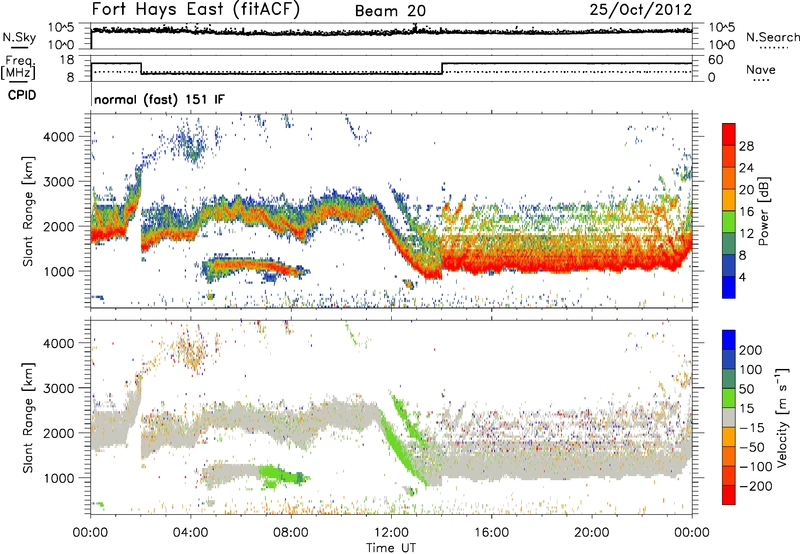800x554 pixels.
Task: Click 'Slant Range [km]' label of the velocity panel
Action: (28, 417)
